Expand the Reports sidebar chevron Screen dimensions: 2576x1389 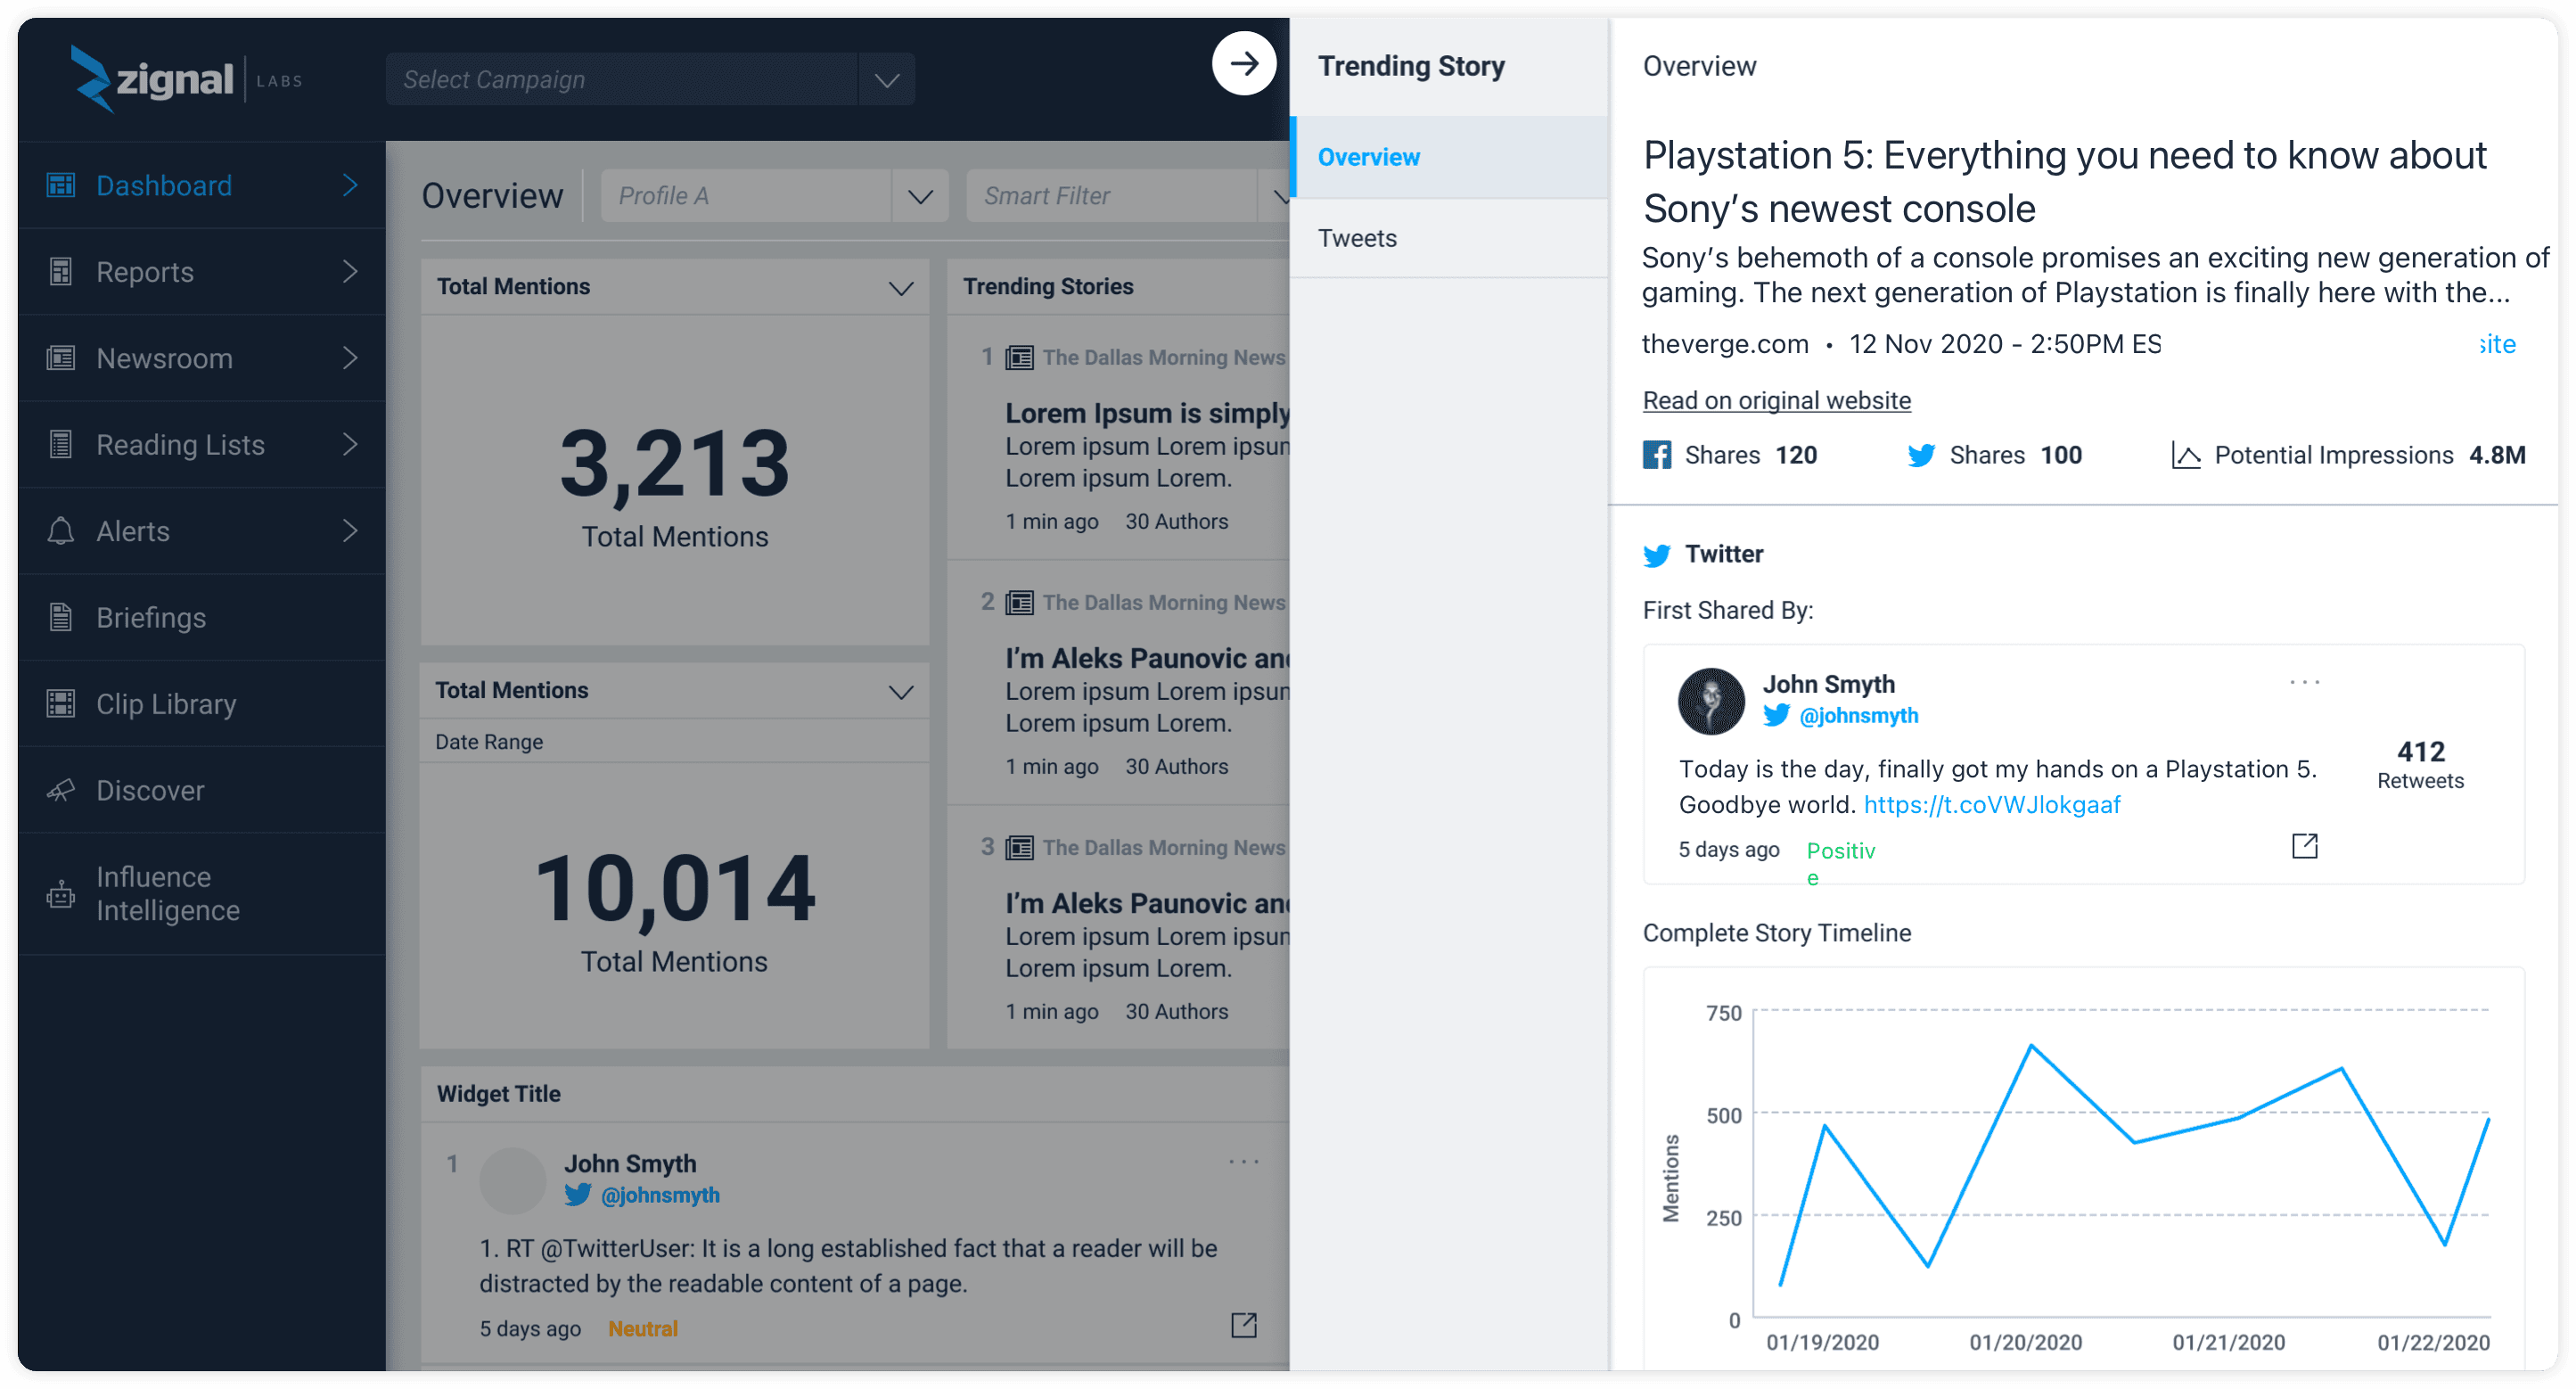(350, 272)
